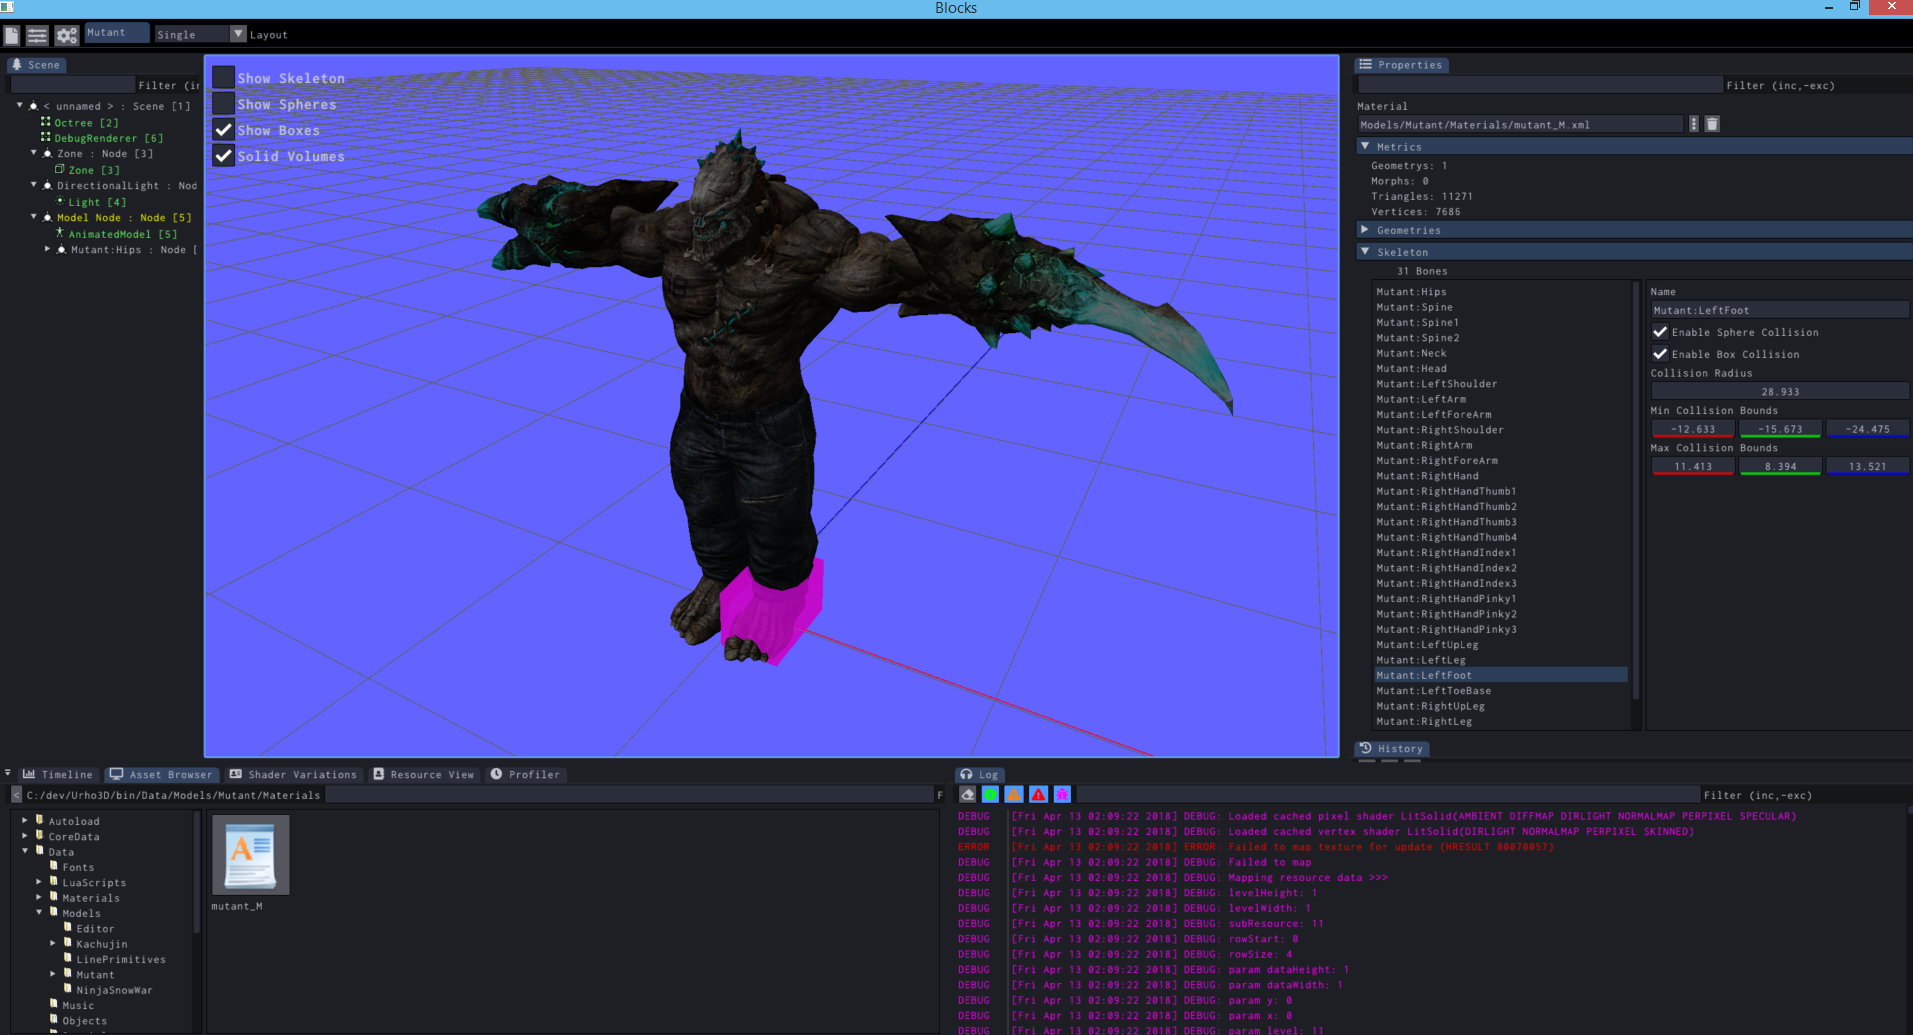Select Mutant:RightHand bone
Screen dimensions: 1913x1035
click(1501, 475)
